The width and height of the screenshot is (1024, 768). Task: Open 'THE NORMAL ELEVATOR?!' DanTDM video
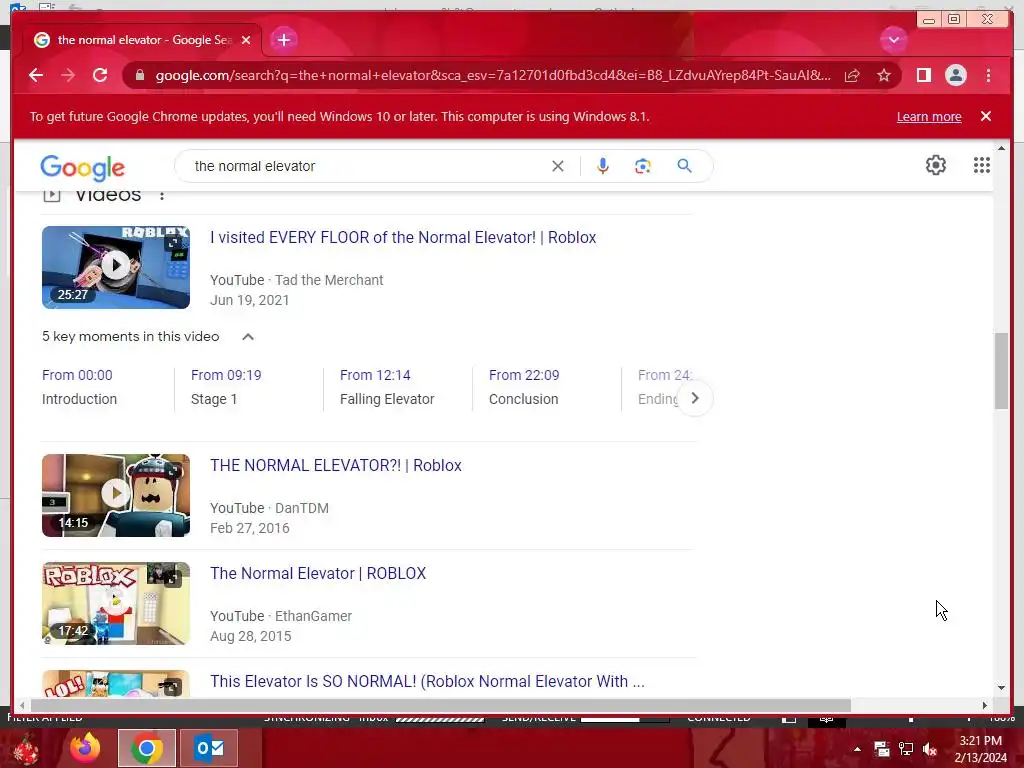pos(336,465)
